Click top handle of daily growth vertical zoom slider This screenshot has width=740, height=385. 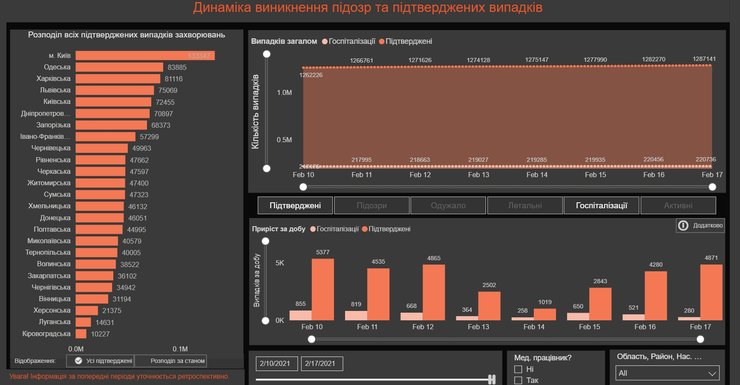click(266, 242)
